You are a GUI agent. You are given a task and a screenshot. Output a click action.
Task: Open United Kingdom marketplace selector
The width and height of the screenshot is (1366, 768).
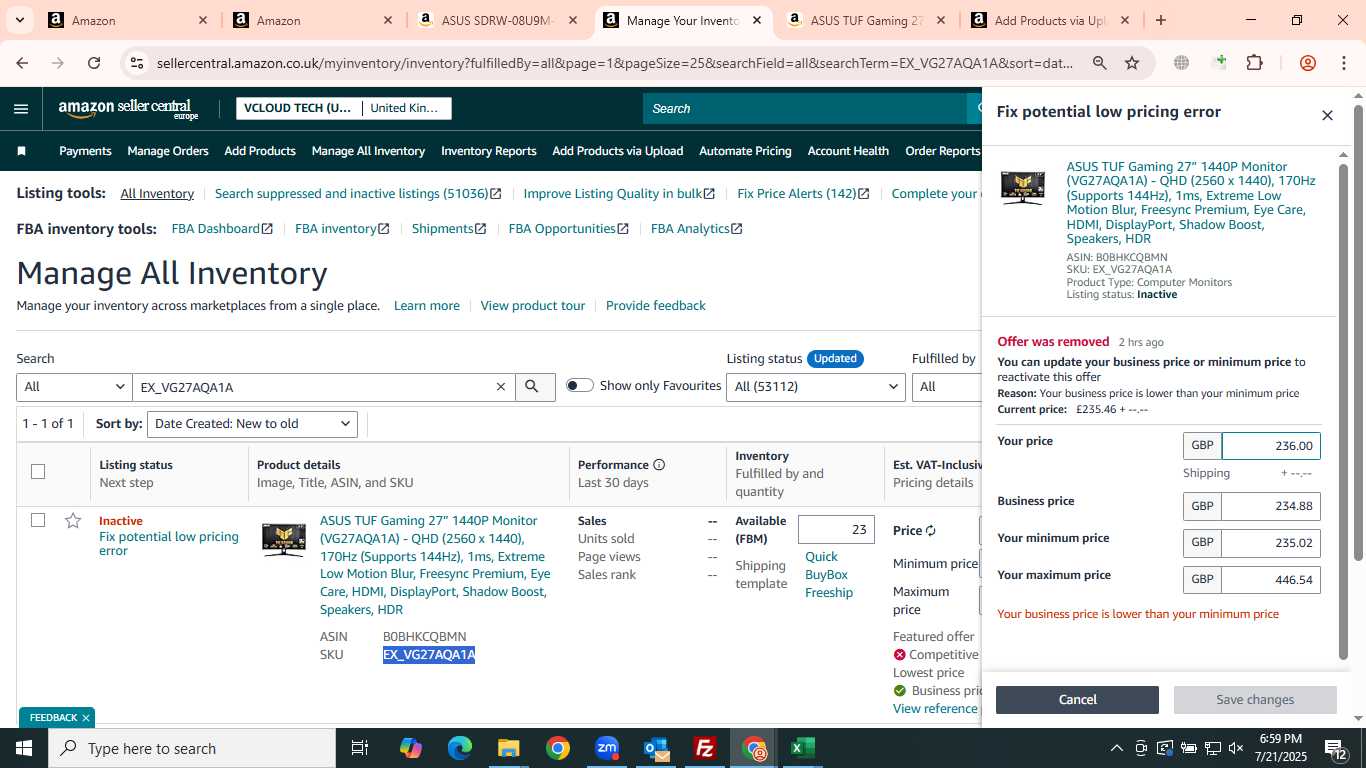pyautogui.click(x=405, y=108)
